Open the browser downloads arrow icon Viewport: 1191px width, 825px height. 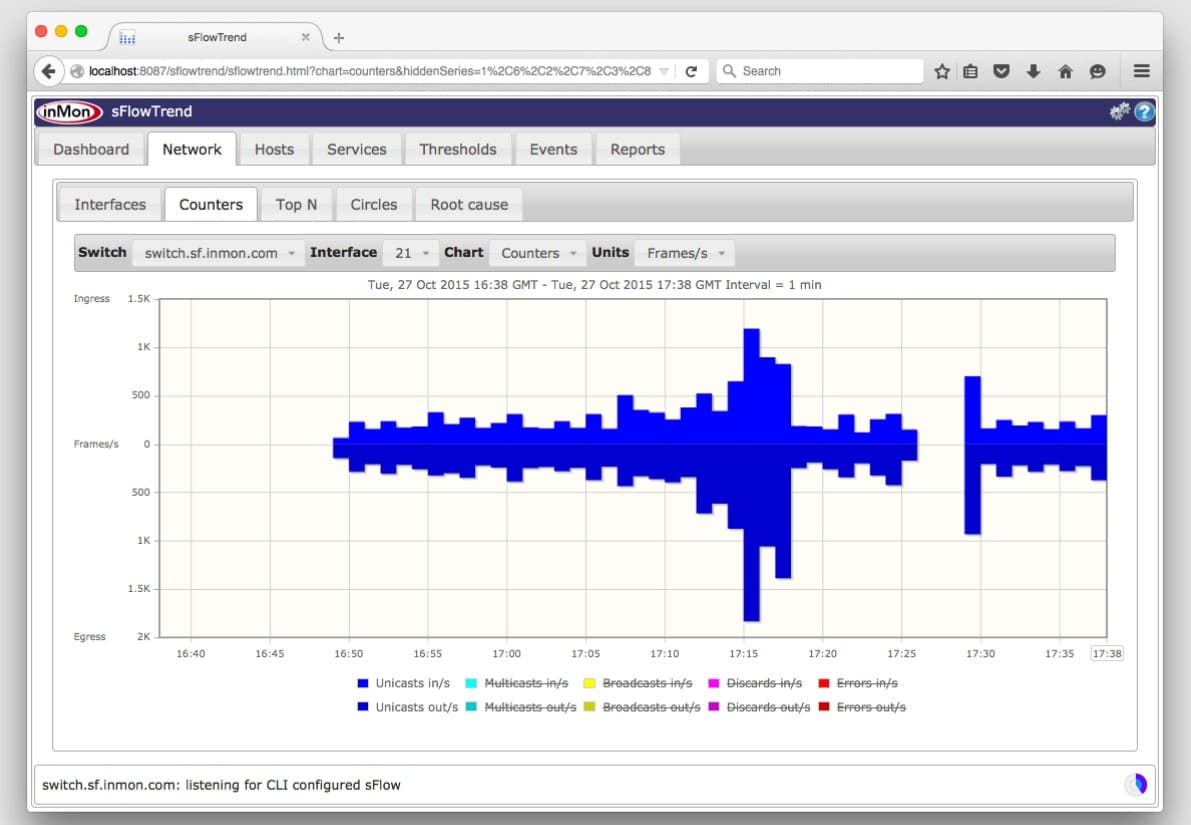[1033, 71]
